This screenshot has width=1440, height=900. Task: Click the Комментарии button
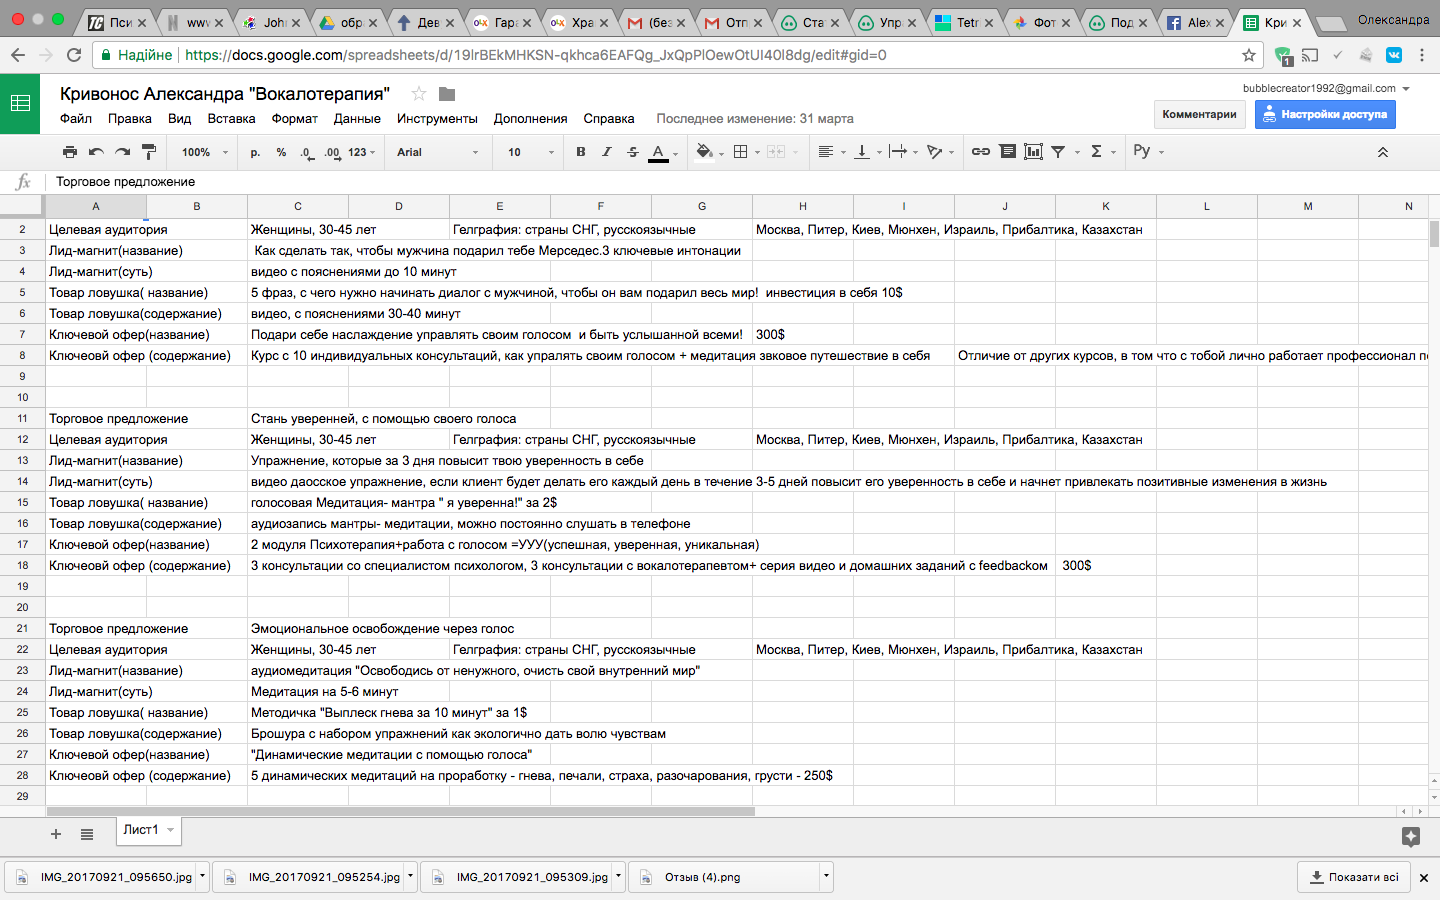click(1199, 114)
